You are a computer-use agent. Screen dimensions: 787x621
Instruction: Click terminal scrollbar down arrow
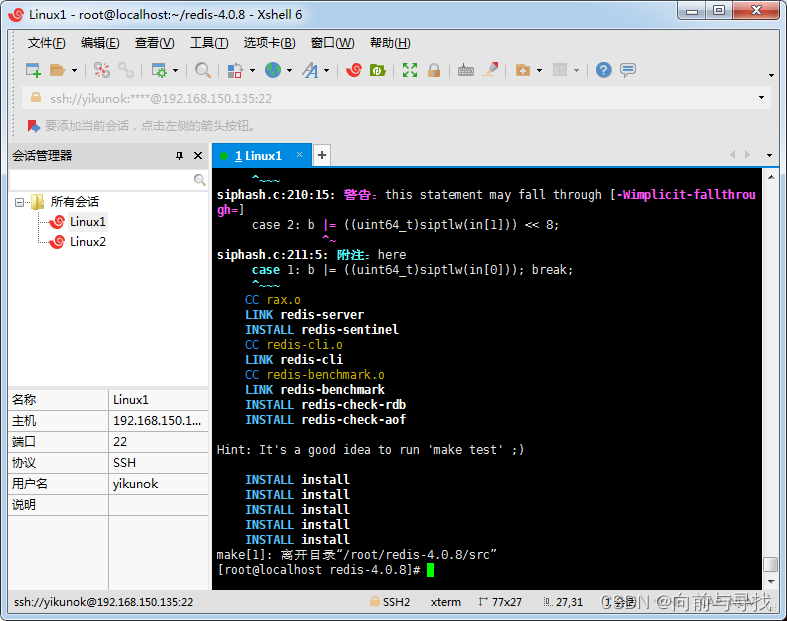[771, 581]
